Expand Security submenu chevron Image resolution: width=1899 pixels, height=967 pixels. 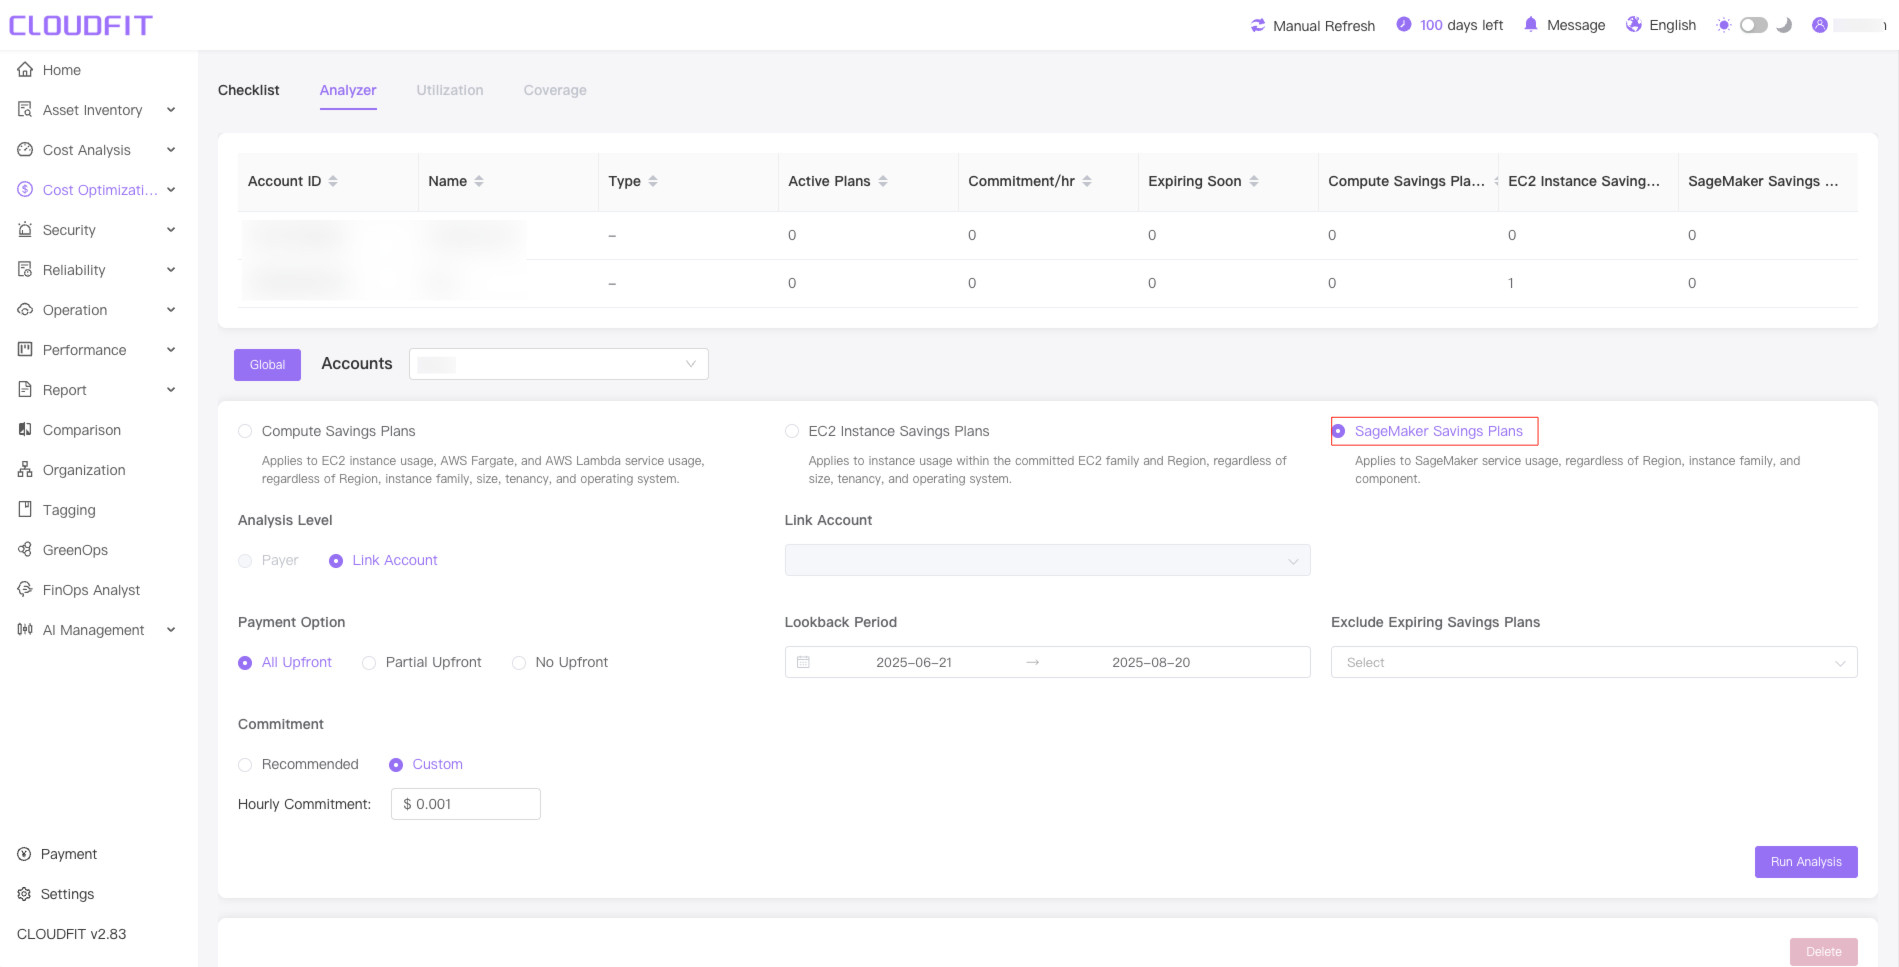171,230
